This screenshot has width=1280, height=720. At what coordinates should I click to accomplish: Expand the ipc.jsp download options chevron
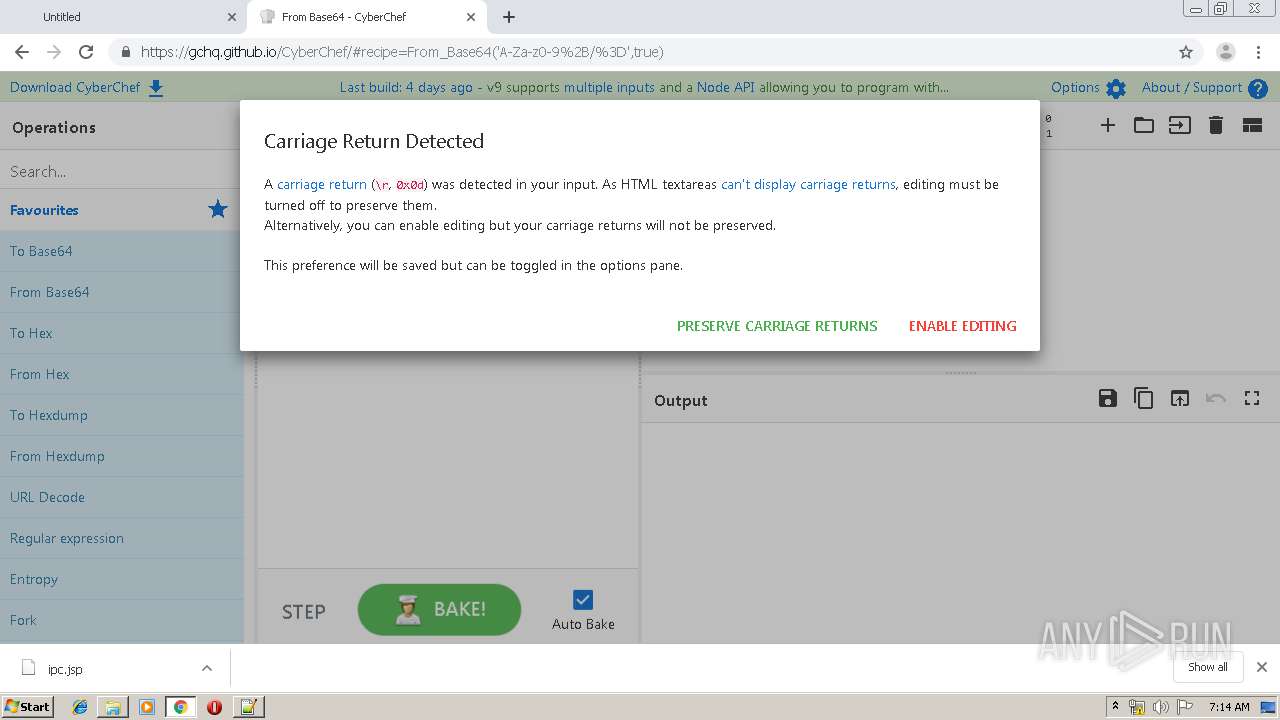click(207, 668)
